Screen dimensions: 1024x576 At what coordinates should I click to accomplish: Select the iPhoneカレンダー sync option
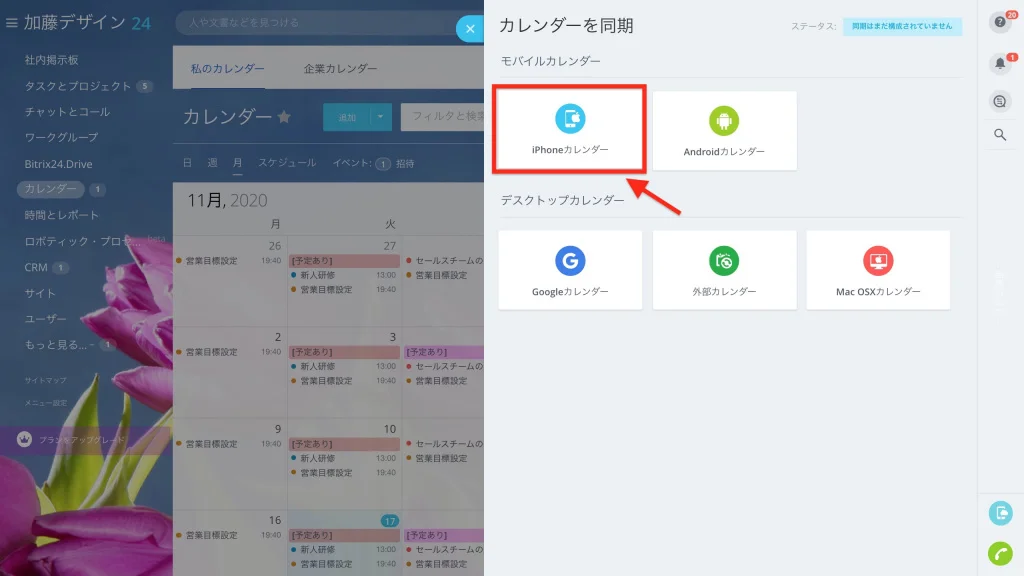coord(569,129)
